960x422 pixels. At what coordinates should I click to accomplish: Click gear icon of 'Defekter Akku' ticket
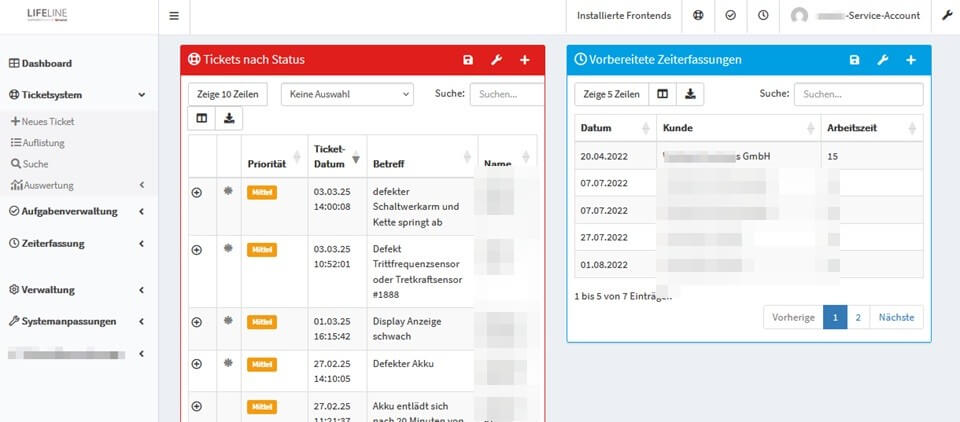pos(228,363)
